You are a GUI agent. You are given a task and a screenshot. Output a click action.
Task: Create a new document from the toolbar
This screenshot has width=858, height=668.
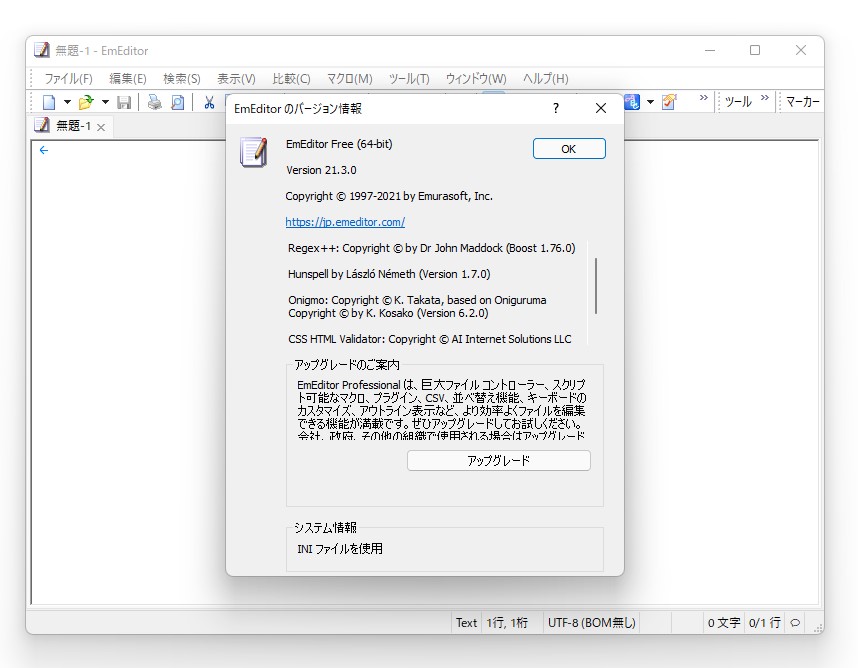coord(48,101)
